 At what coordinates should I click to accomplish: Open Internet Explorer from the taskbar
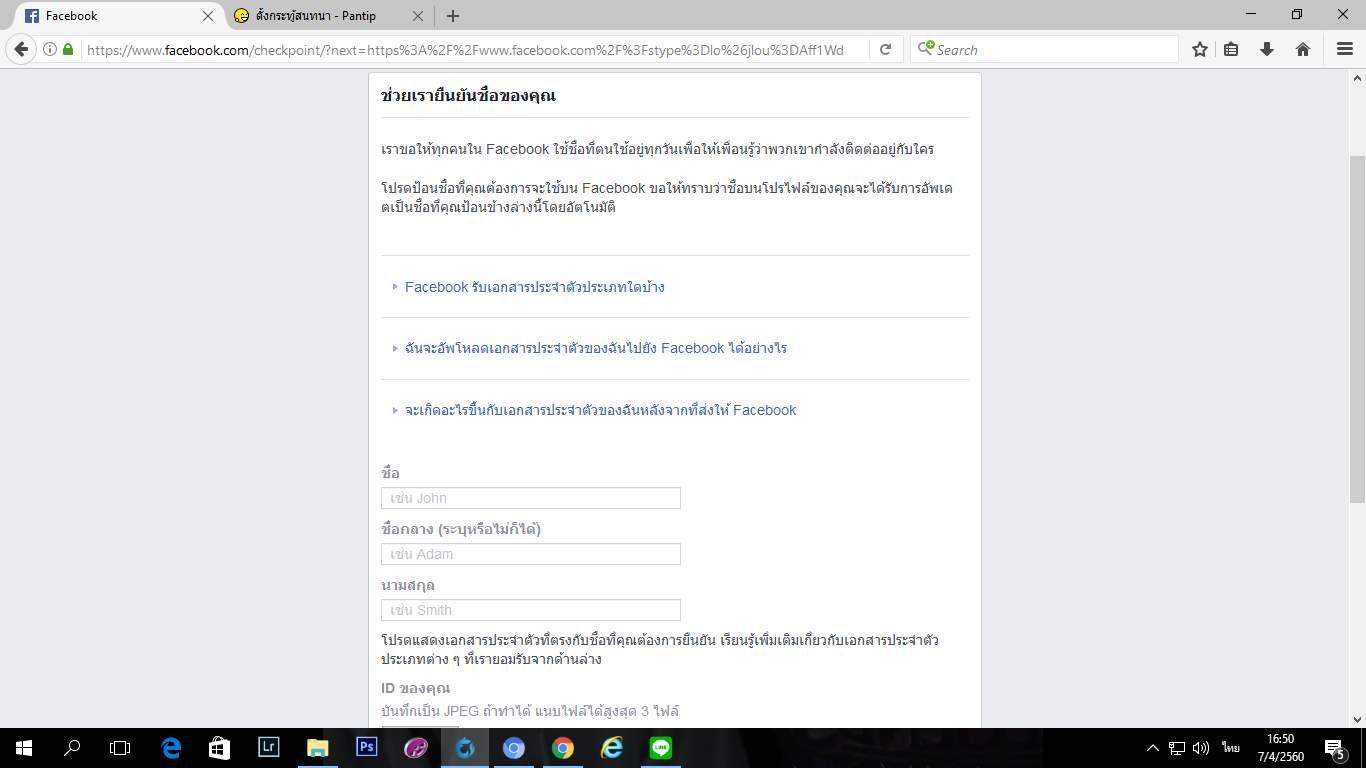pos(612,748)
